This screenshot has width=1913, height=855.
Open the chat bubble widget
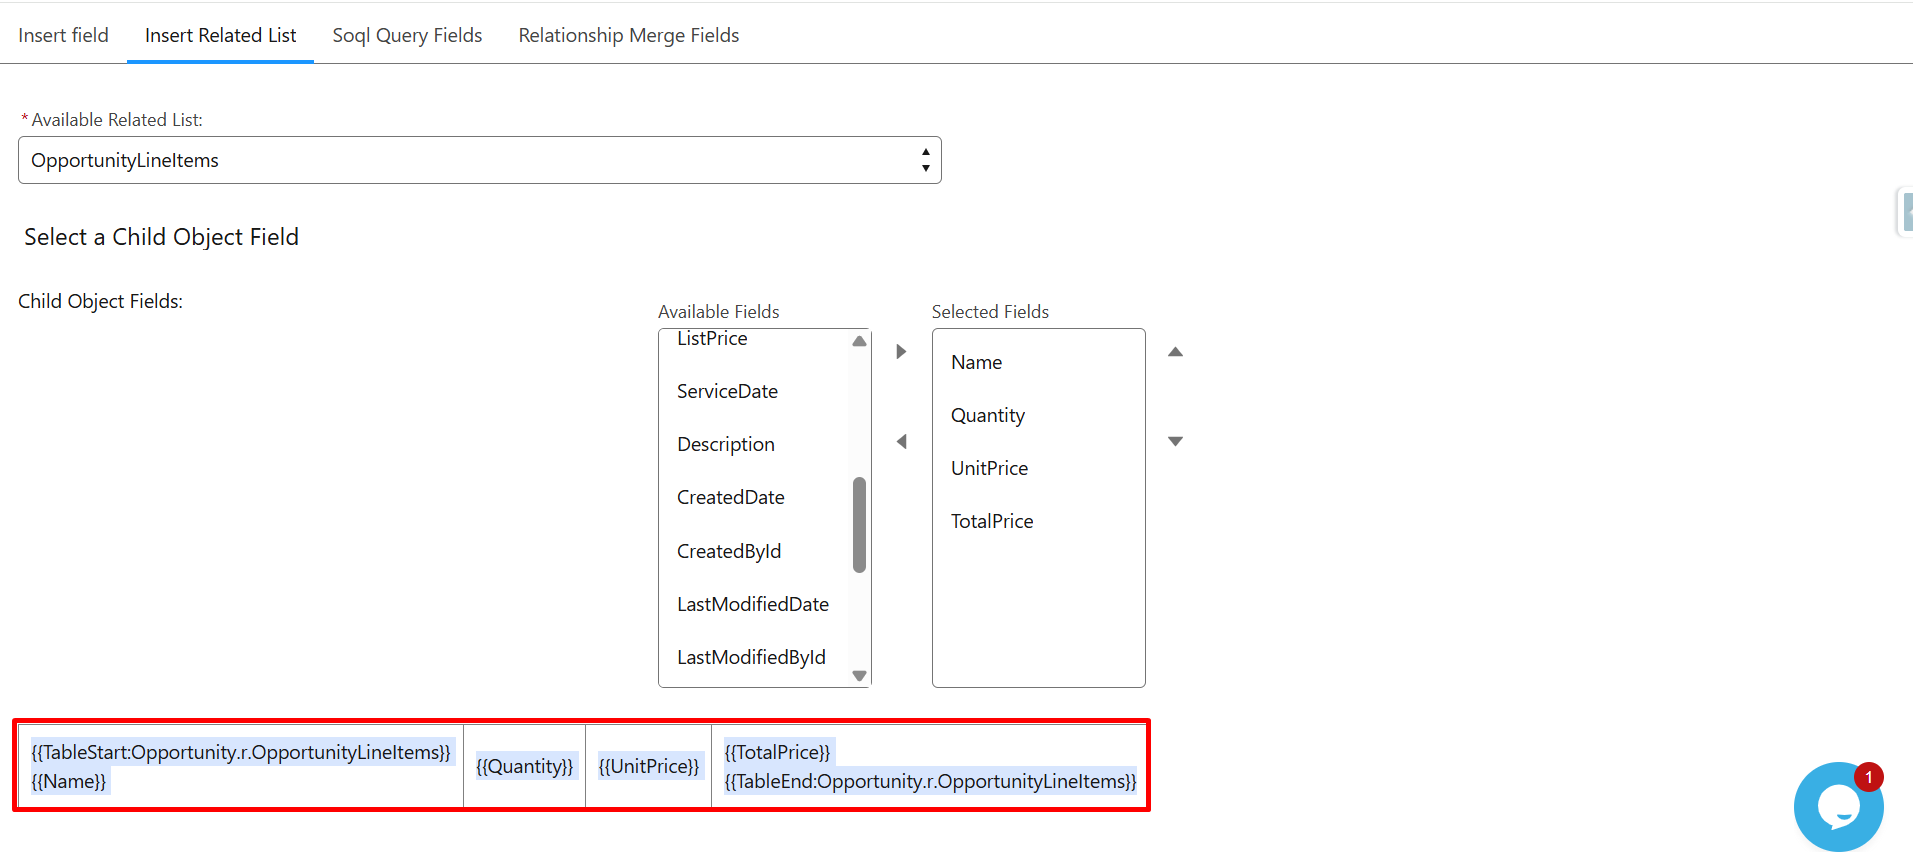1837,807
